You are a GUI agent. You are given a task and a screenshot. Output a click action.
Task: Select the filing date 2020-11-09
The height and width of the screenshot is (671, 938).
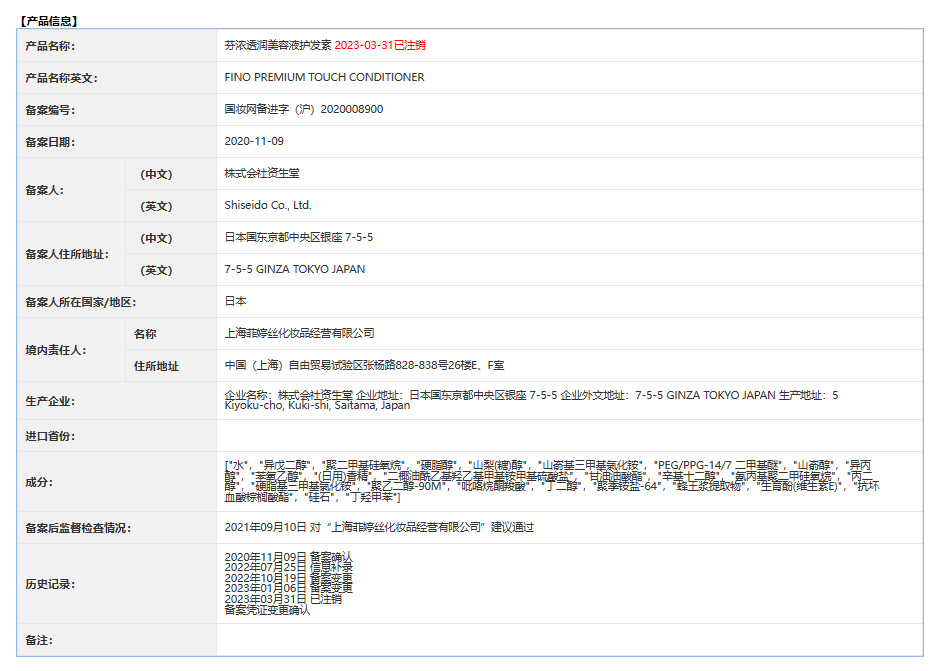[254, 142]
